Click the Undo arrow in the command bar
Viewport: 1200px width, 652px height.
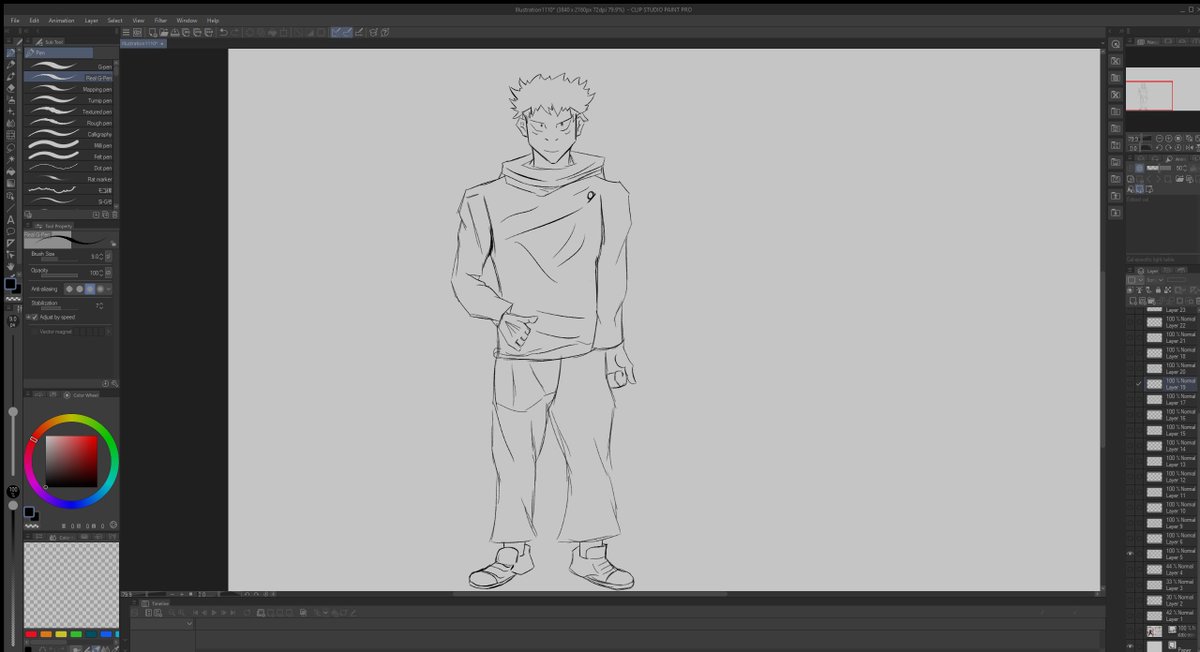pos(223,32)
